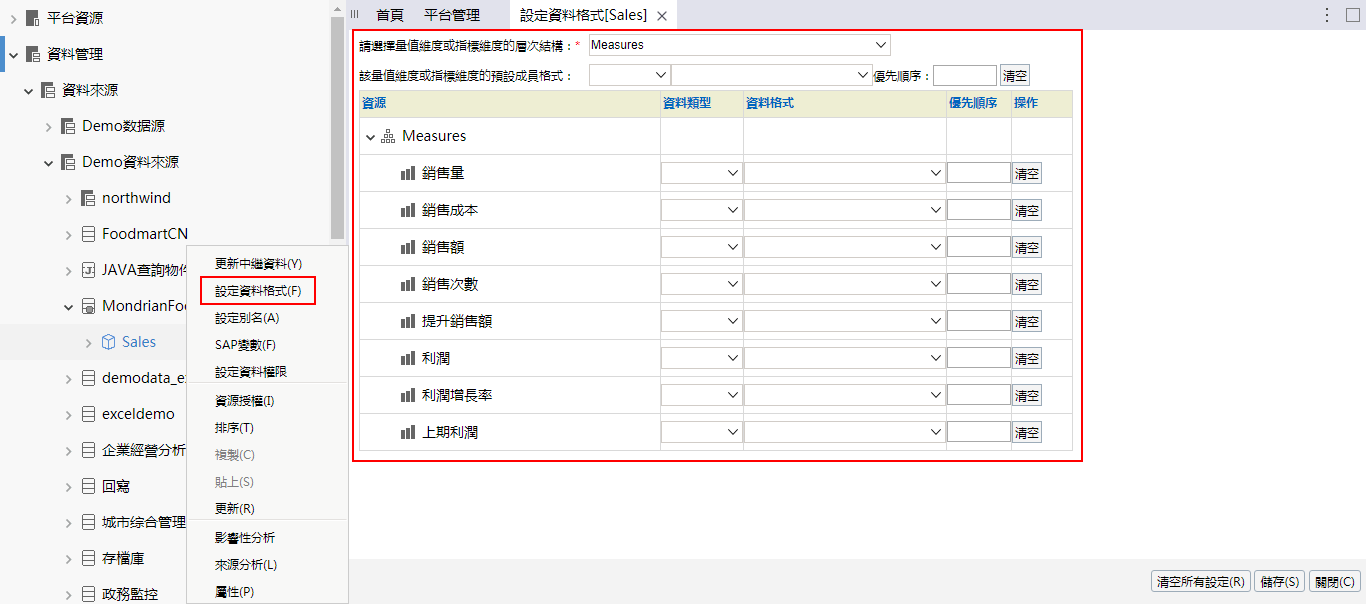This screenshot has height=604, width=1366.
Task: Open the three-dot more options menu
Action: (1327, 15)
